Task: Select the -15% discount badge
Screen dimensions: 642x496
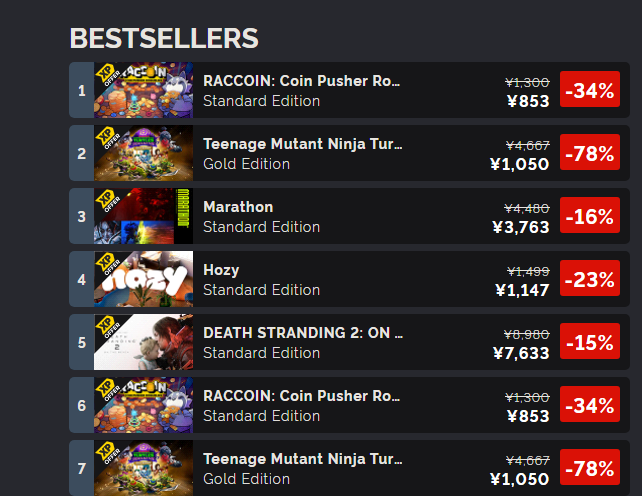Action: [590, 343]
